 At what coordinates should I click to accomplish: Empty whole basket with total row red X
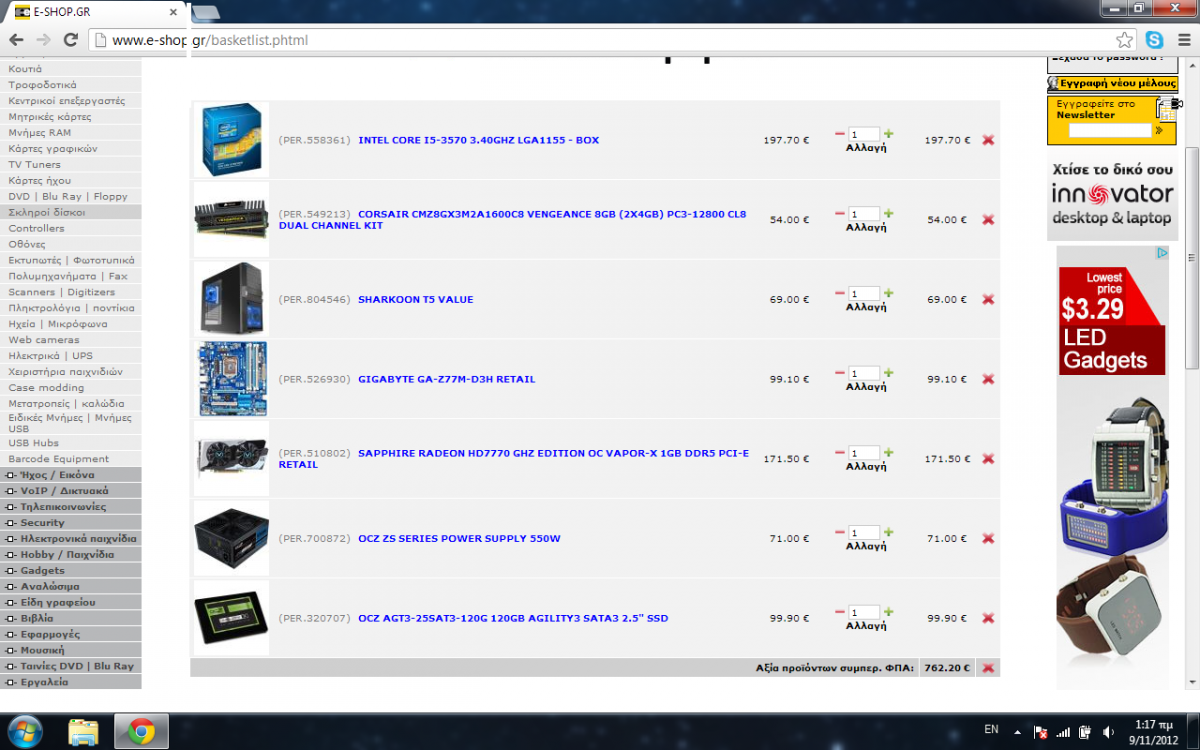point(988,668)
